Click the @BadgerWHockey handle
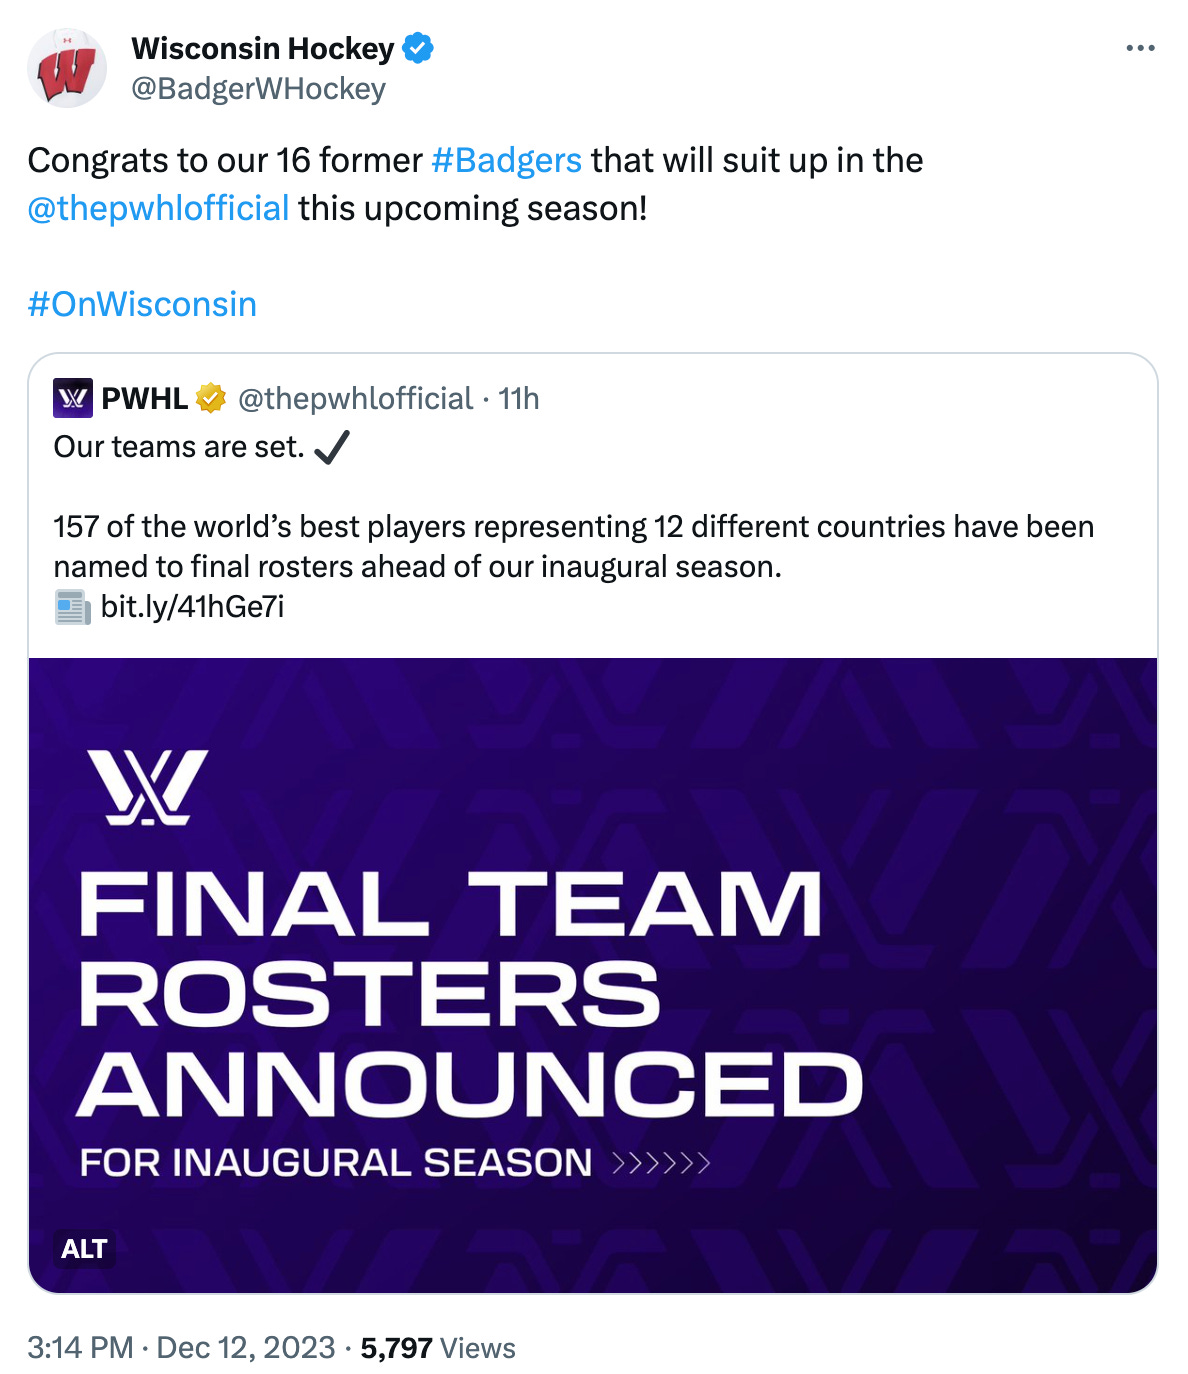This screenshot has height=1374, width=1188. [x=258, y=89]
